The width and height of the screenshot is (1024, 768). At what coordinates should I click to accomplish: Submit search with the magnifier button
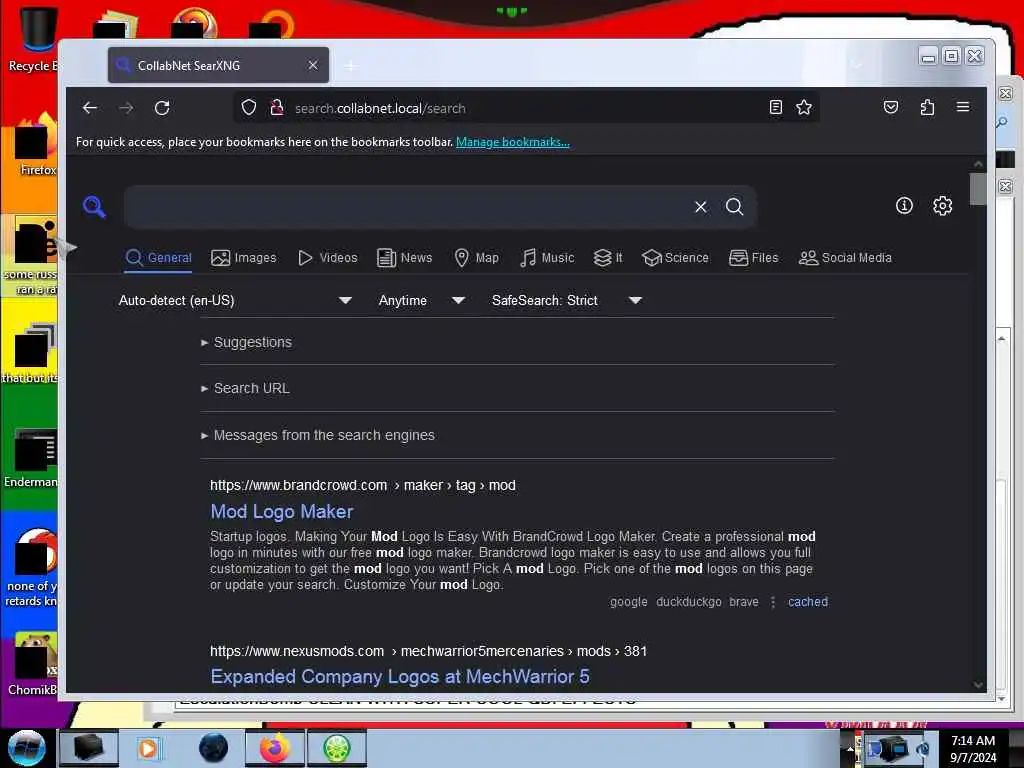pyautogui.click(x=735, y=207)
